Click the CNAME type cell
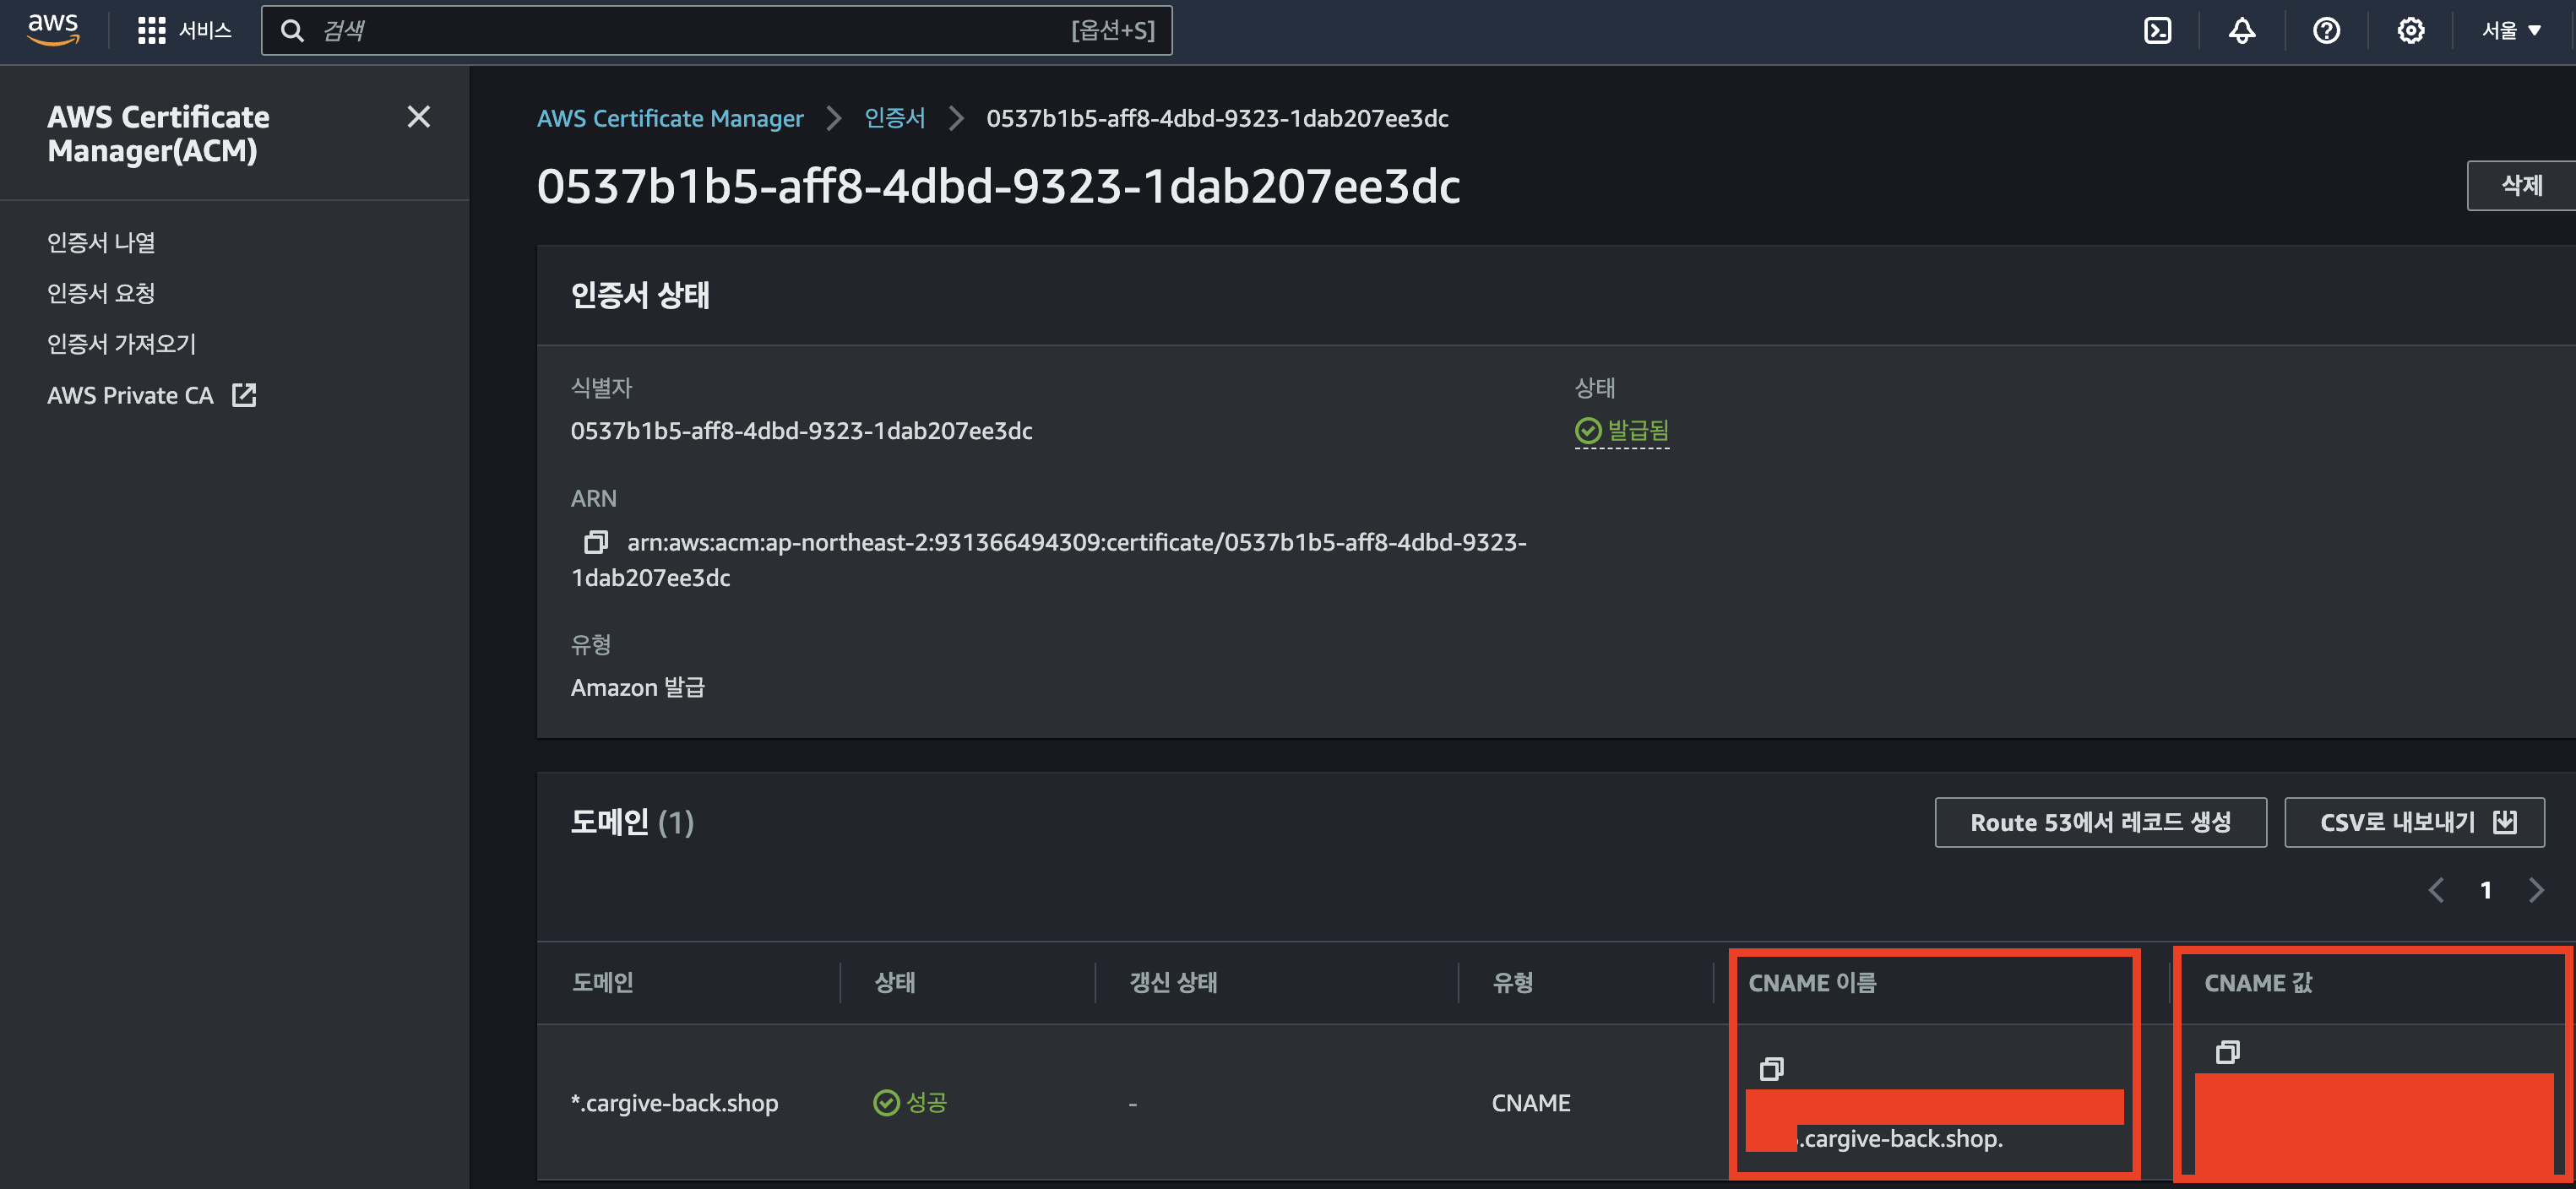 coord(1531,1103)
